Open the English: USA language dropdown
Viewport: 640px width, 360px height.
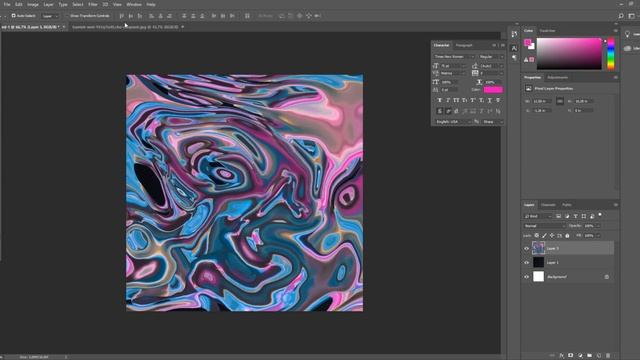(x=452, y=122)
